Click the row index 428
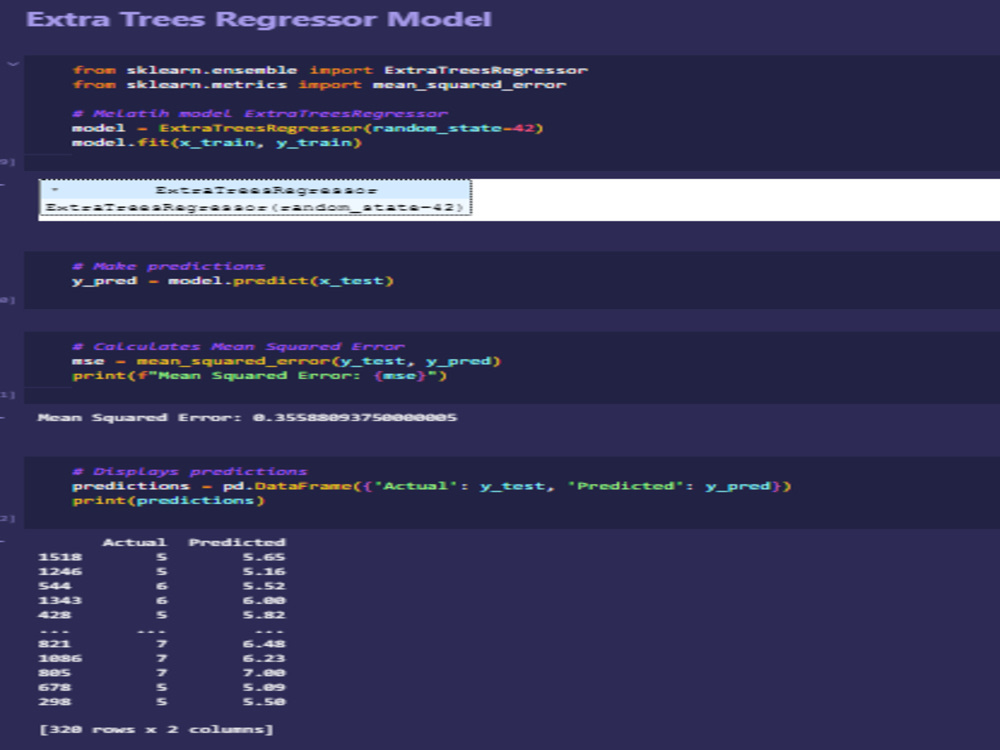The height and width of the screenshot is (750, 1000). click(55, 615)
